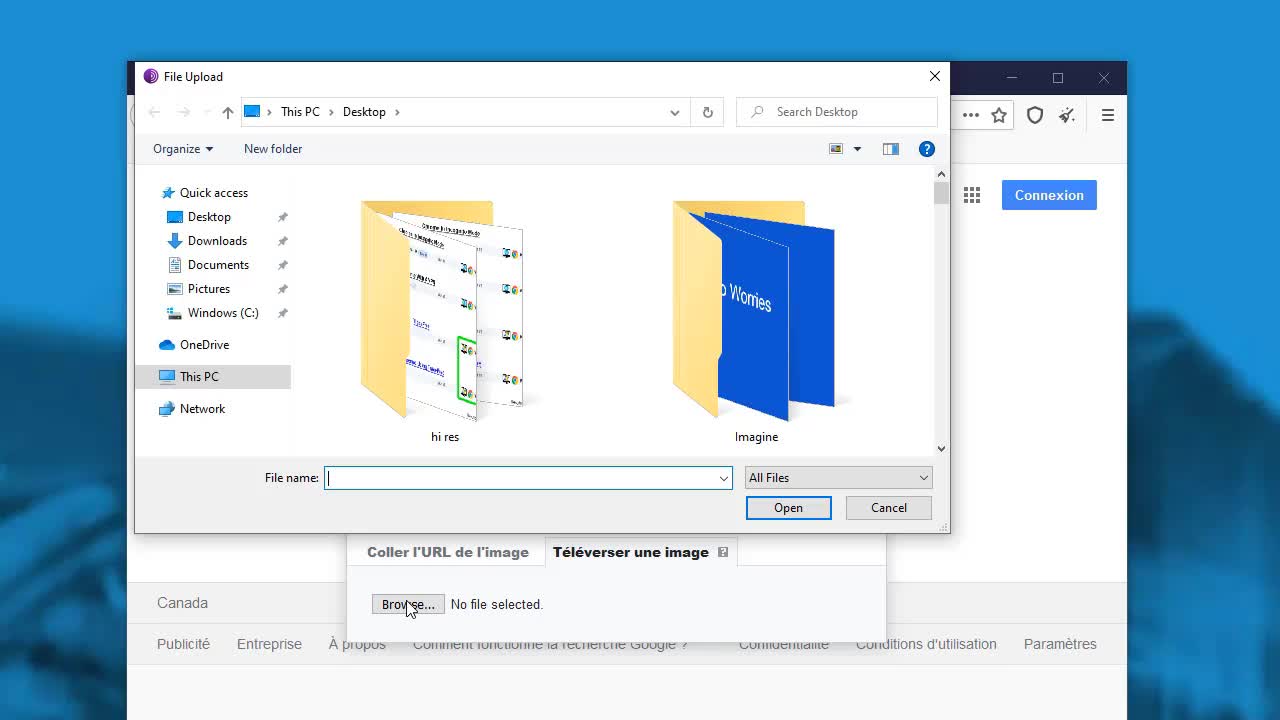The width and height of the screenshot is (1280, 720).
Task: Click the pin icon next to Downloads
Action: point(282,241)
